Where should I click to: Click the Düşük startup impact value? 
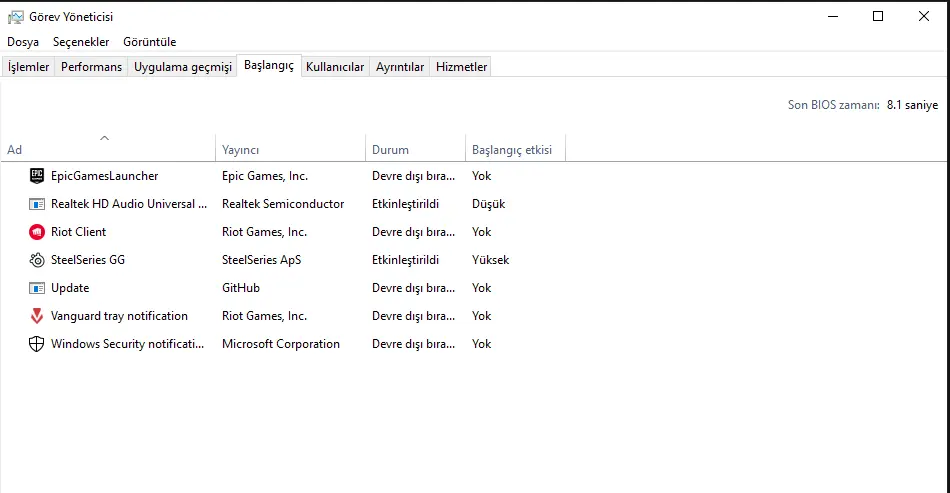pos(488,204)
